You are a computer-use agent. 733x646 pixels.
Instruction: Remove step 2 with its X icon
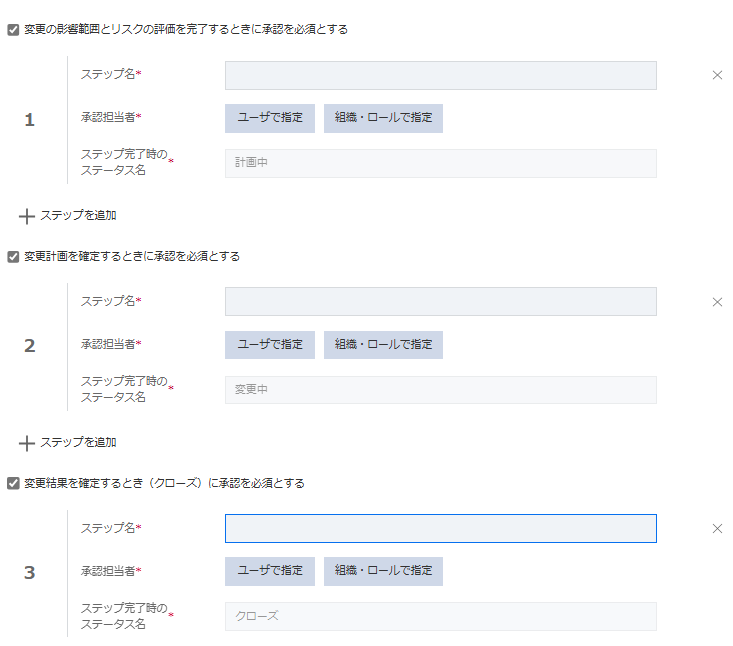pyautogui.click(x=717, y=302)
